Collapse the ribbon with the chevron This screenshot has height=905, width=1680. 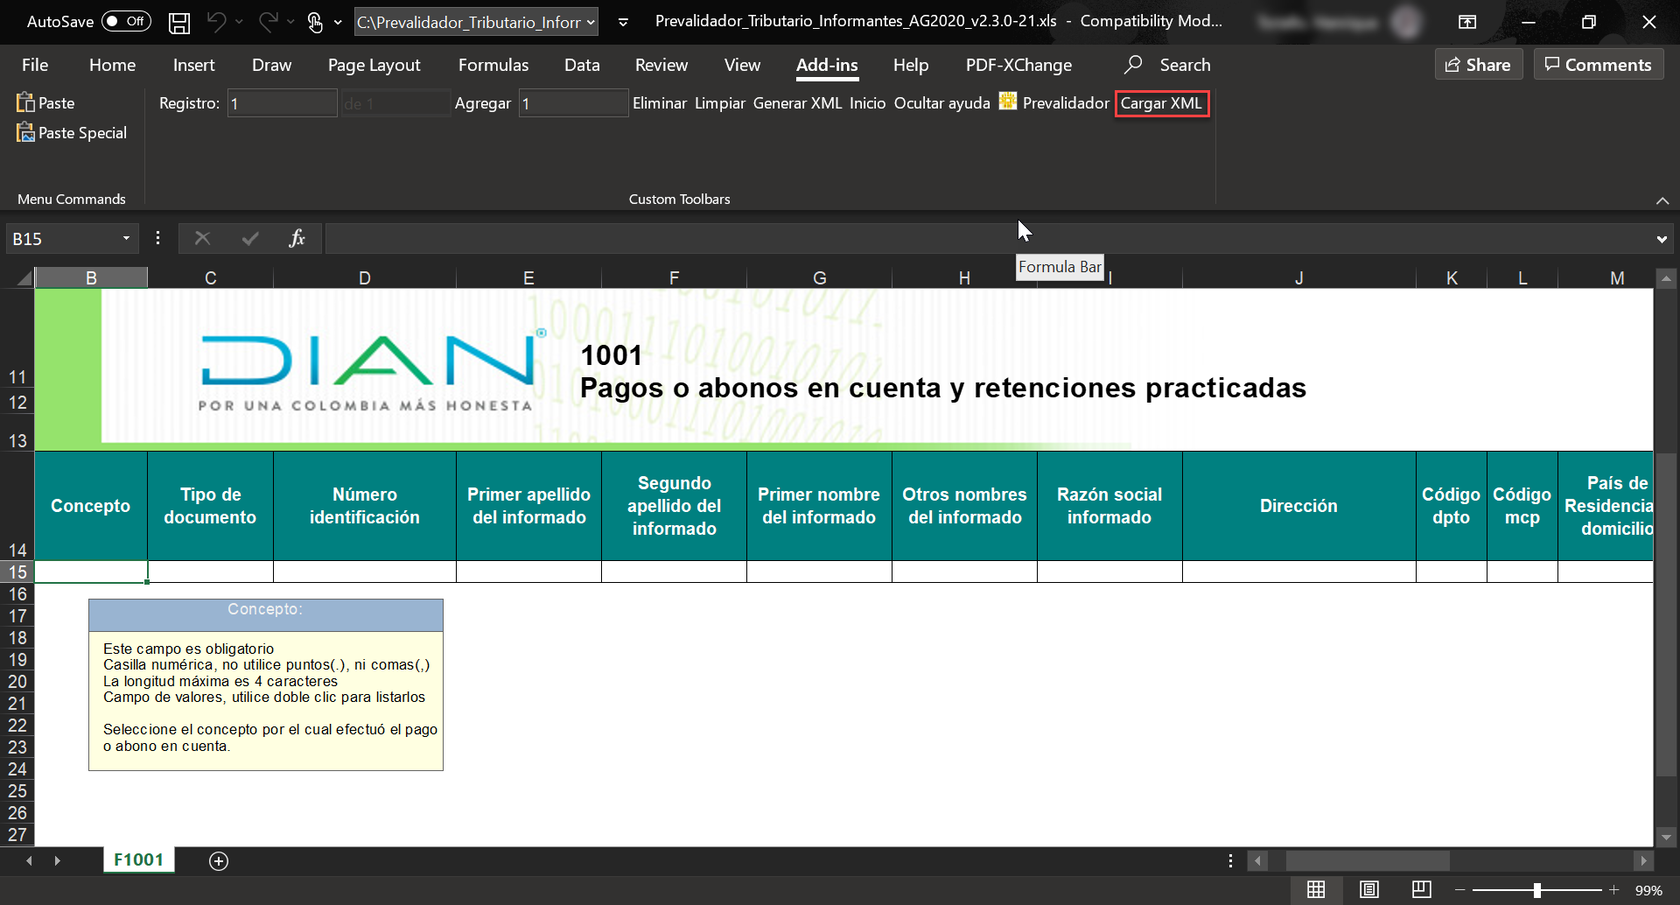pyautogui.click(x=1662, y=200)
